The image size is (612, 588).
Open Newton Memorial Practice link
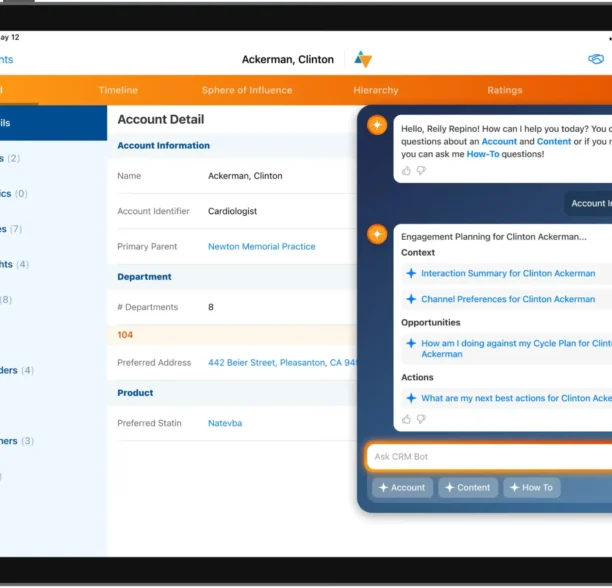pos(262,247)
